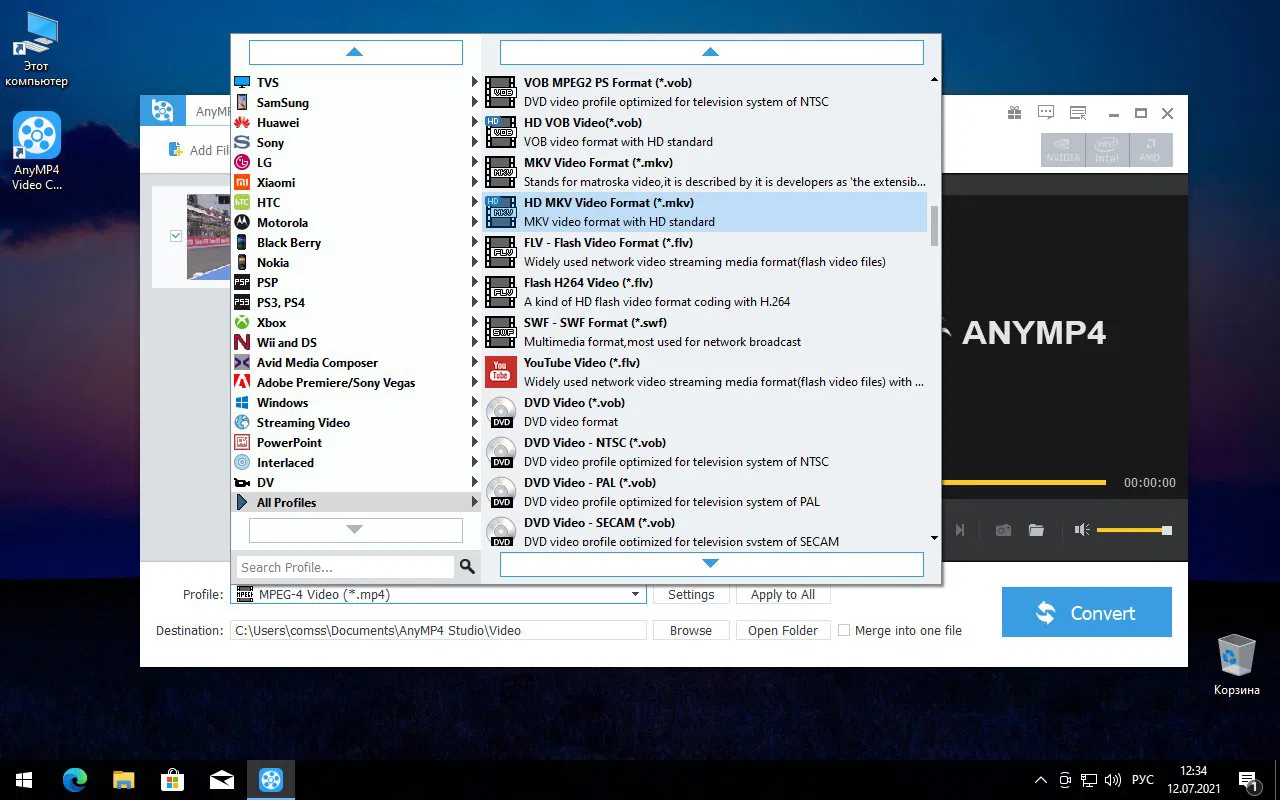Open folder icon in the player controls
Screen dimensions: 1280x800
point(1036,530)
